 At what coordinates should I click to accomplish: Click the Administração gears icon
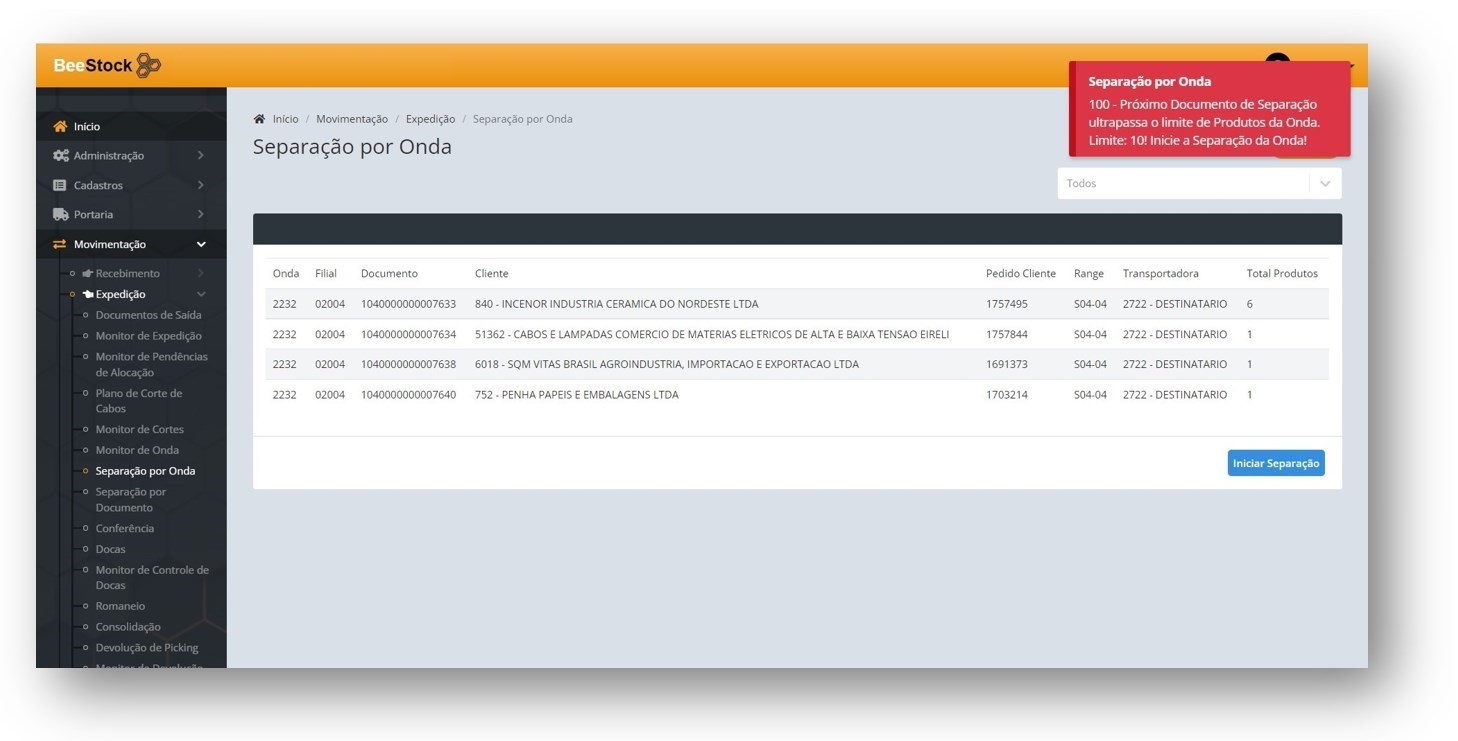[x=60, y=156]
